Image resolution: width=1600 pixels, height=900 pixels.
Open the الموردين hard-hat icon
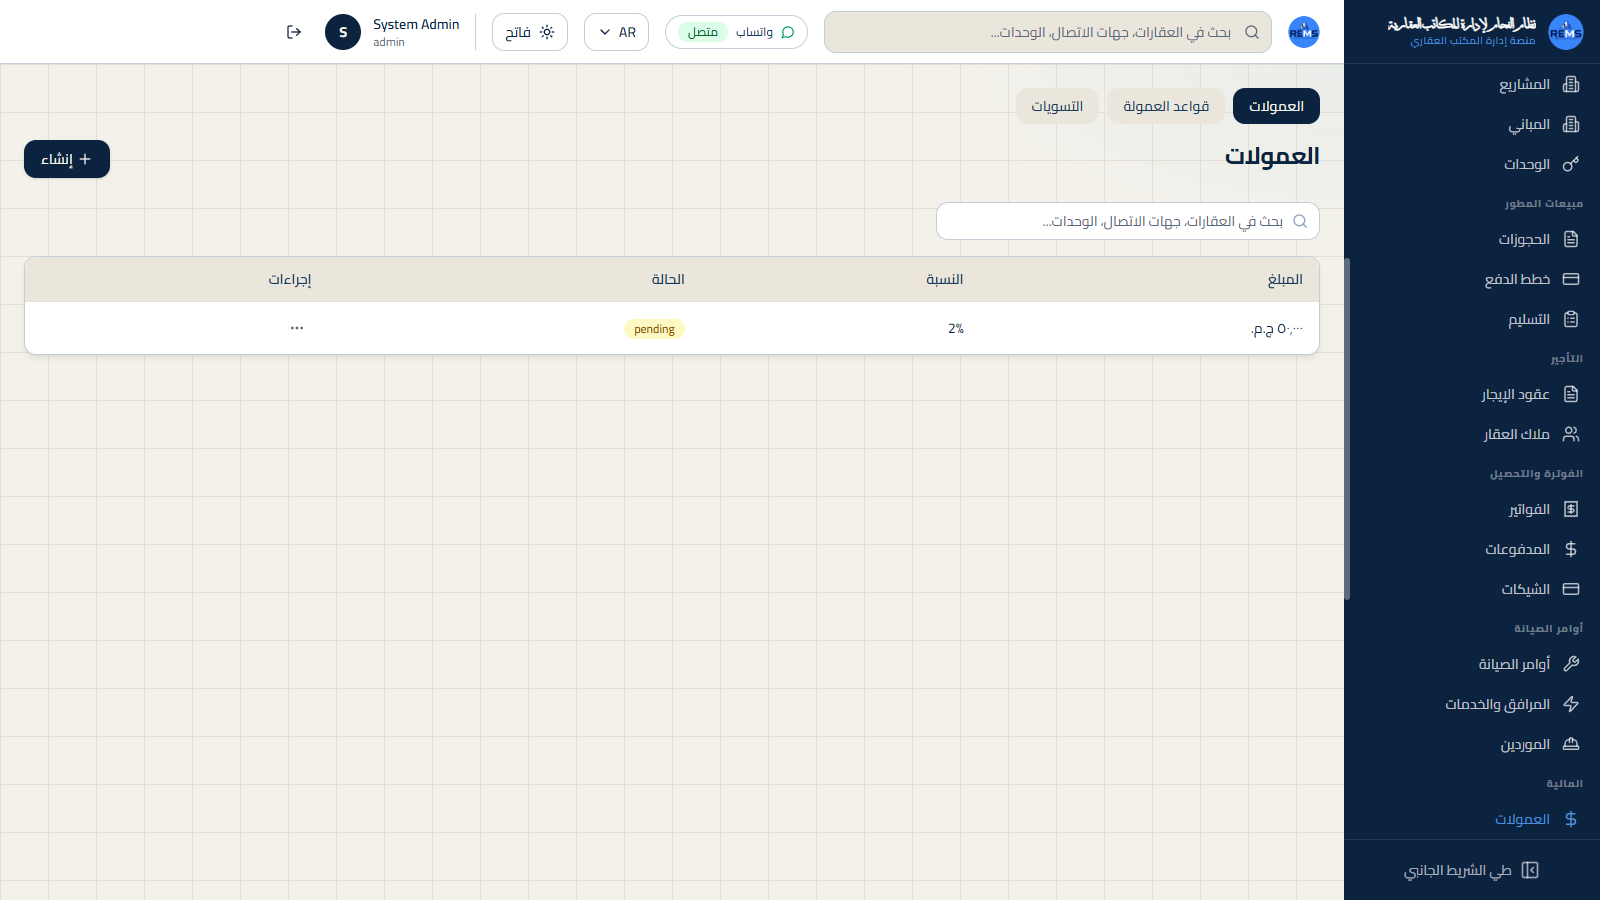(1571, 744)
